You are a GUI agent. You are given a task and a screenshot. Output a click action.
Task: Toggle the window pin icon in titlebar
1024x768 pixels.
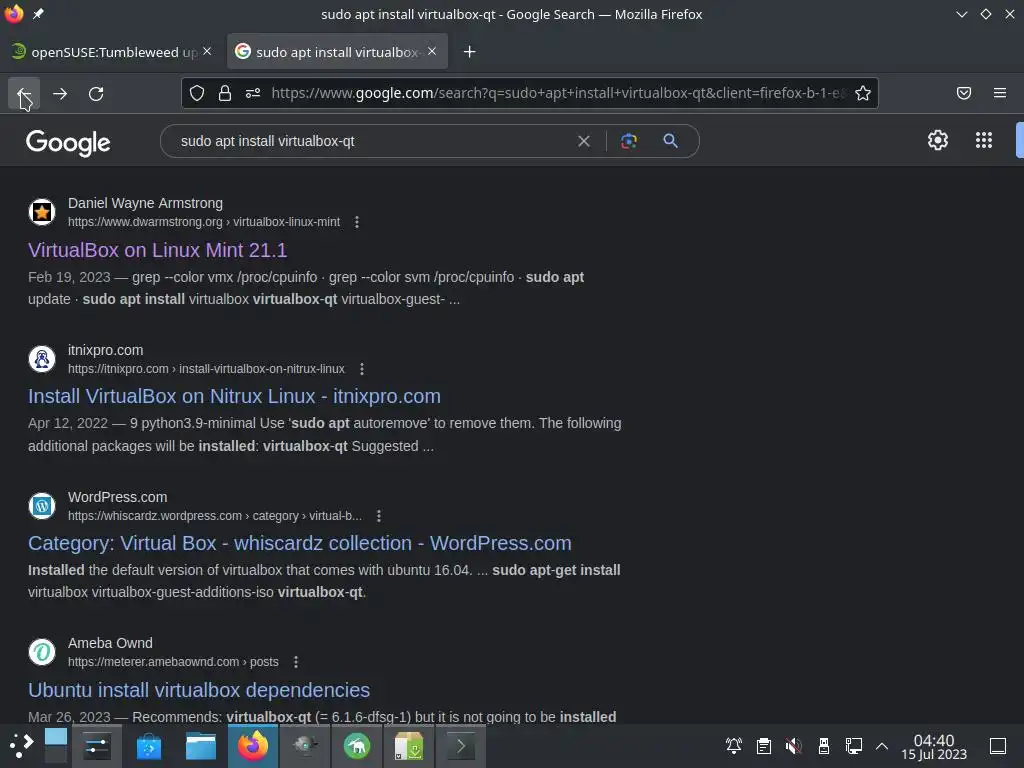(x=39, y=14)
